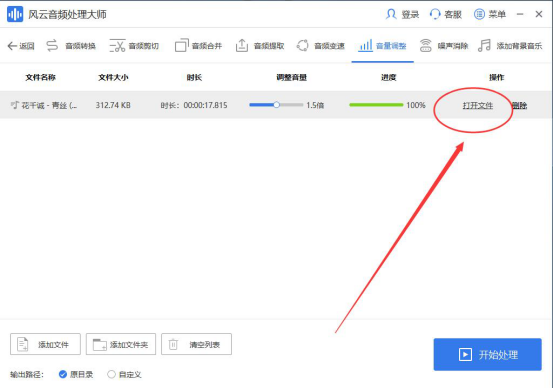Click the 添加文件夹 button label

pos(129,345)
